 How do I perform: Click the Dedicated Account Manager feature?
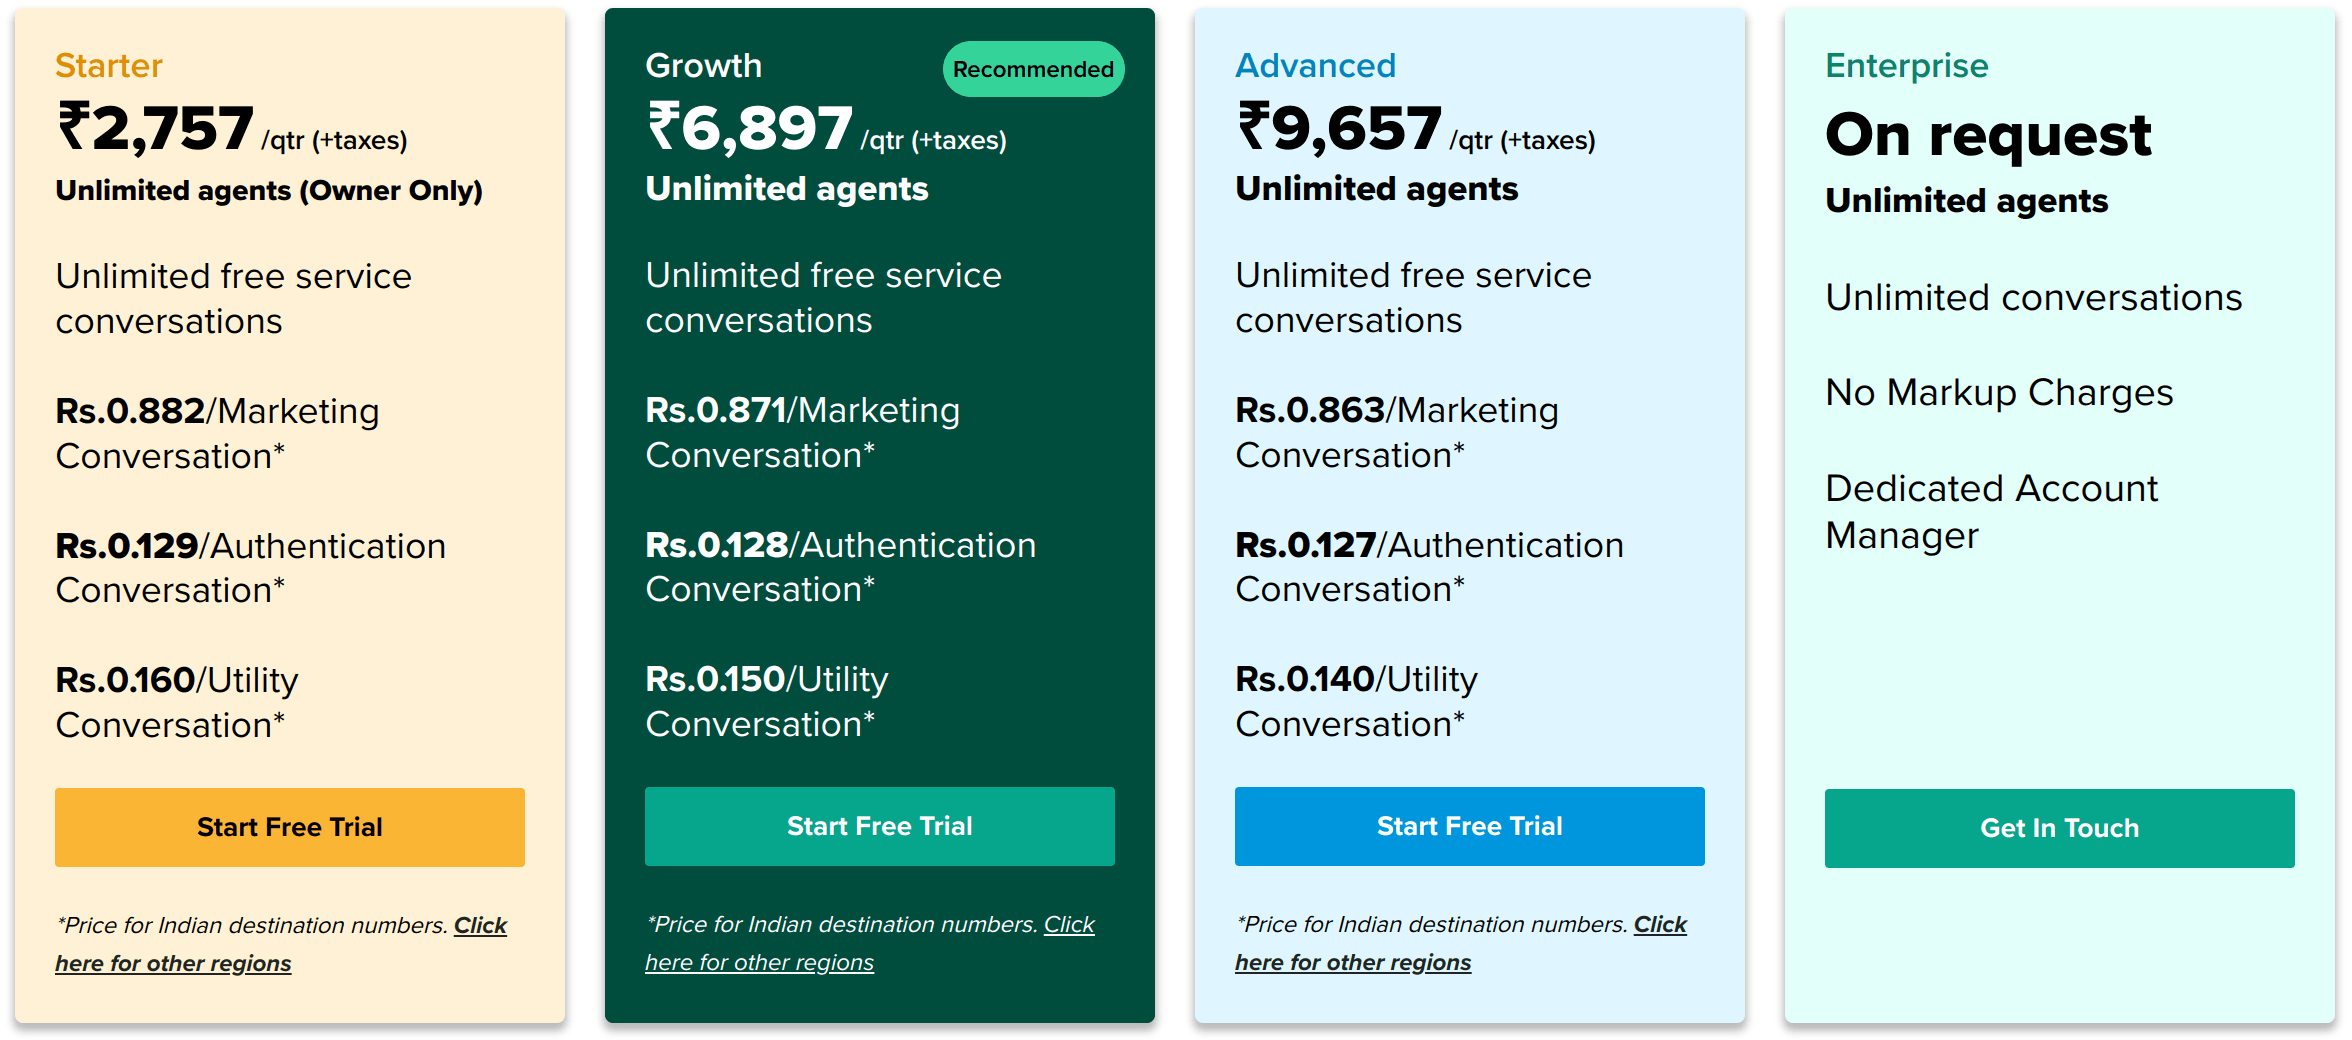click(1990, 511)
